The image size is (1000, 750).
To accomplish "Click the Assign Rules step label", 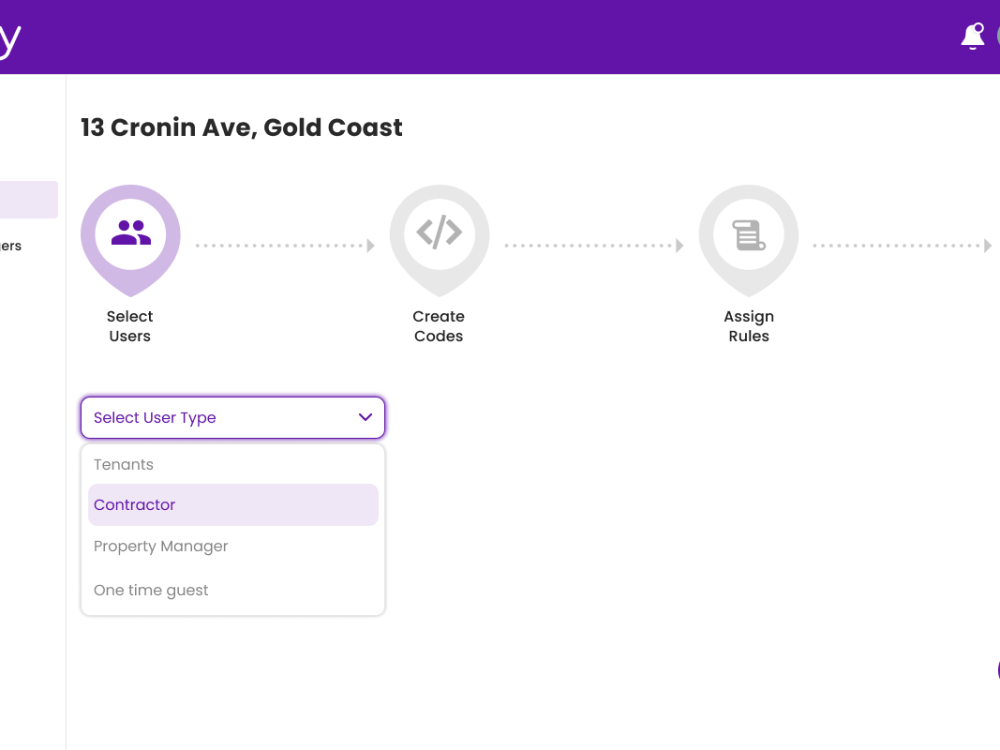I will coord(749,326).
